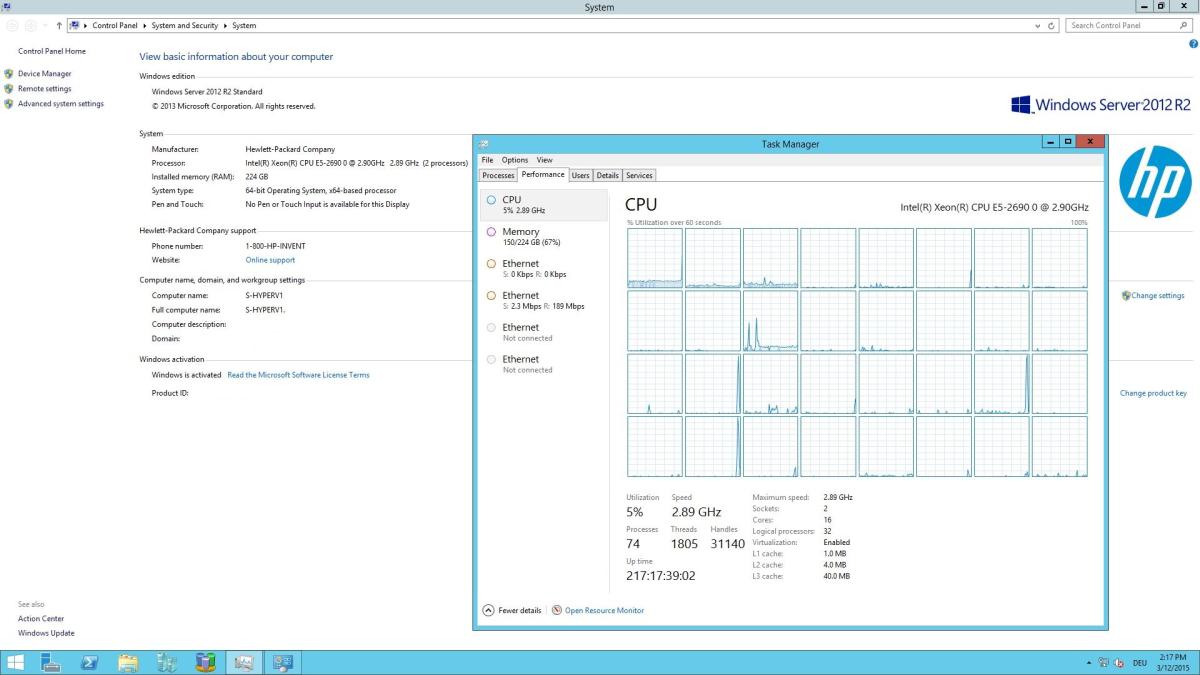The width and height of the screenshot is (1200, 675).
Task: Click the shield icon beside Device Manager
Action: click(9, 74)
